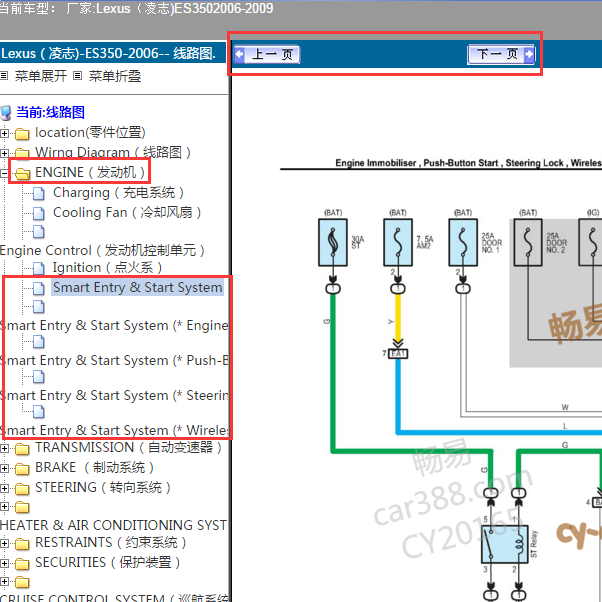This screenshot has width=602, height=602.
Task: Open Smart Entry & Start System (* Wireles item
Action: tap(114, 430)
